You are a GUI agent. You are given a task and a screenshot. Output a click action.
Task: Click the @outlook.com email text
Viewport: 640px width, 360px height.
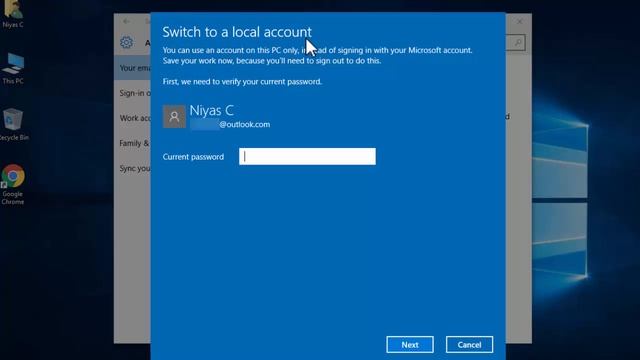(244, 124)
